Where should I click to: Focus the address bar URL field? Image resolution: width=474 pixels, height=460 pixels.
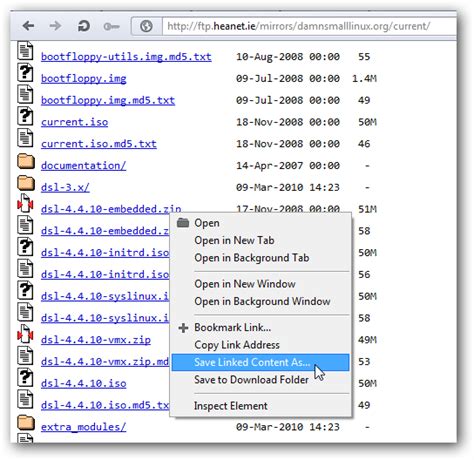pyautogui.click(x=309, y=26)
